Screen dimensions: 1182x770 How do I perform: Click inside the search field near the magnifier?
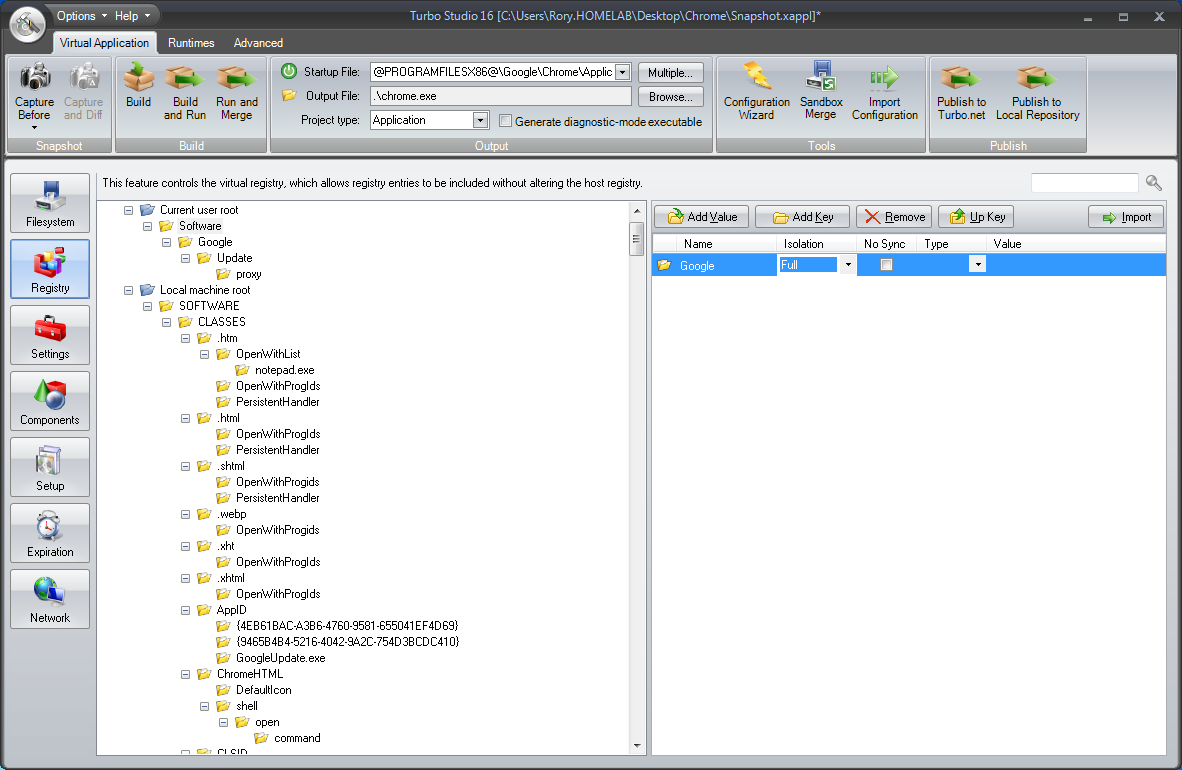pos(1084,182)
